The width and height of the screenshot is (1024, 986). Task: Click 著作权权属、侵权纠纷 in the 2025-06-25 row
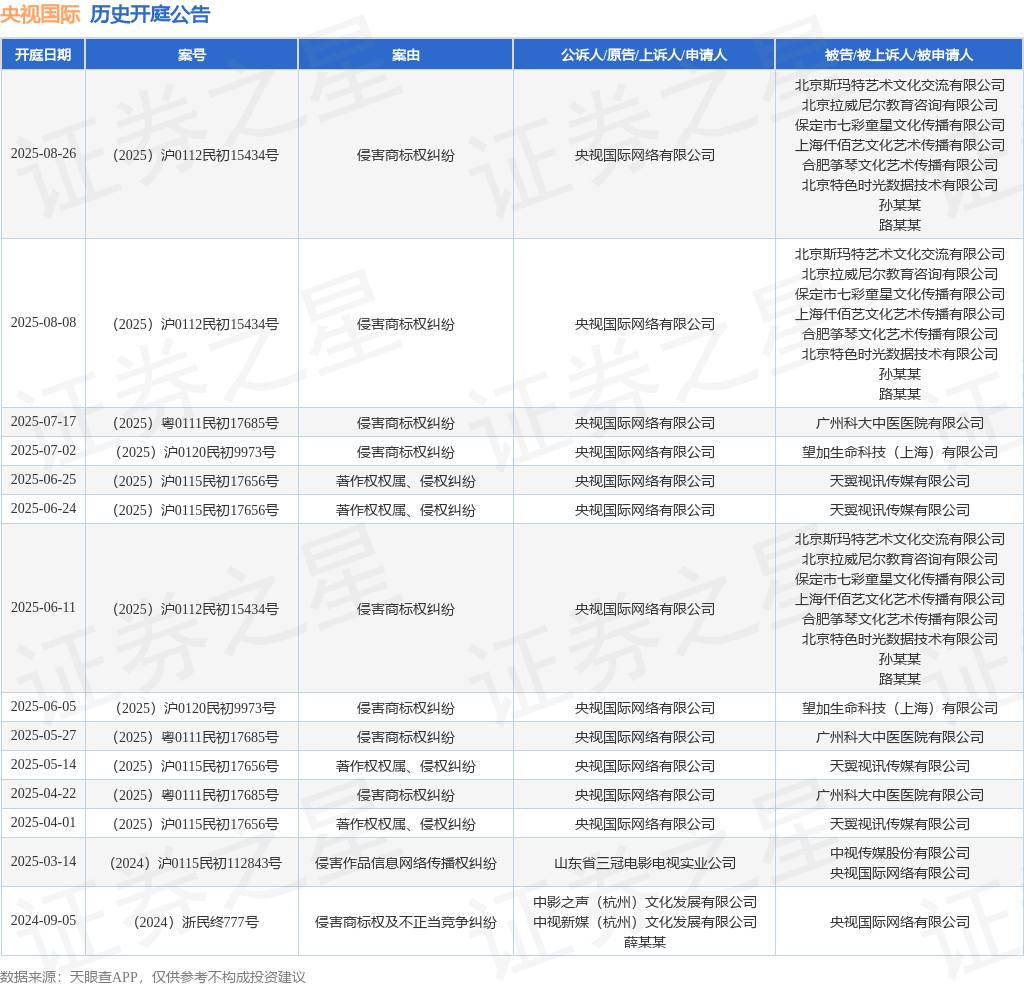tap(406, 481)
